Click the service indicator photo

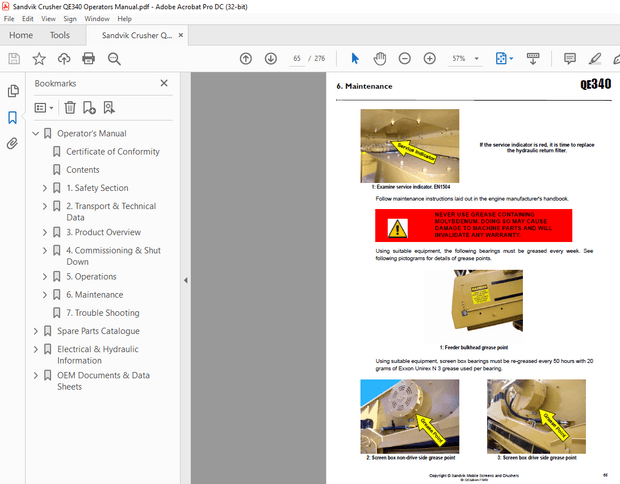[x=410, y=146]
